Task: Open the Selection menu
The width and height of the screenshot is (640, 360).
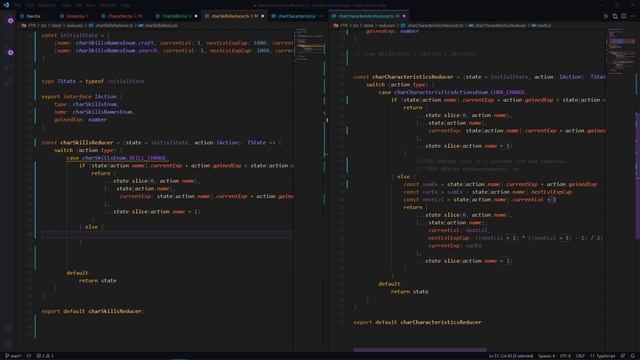Action: point(47,5)
